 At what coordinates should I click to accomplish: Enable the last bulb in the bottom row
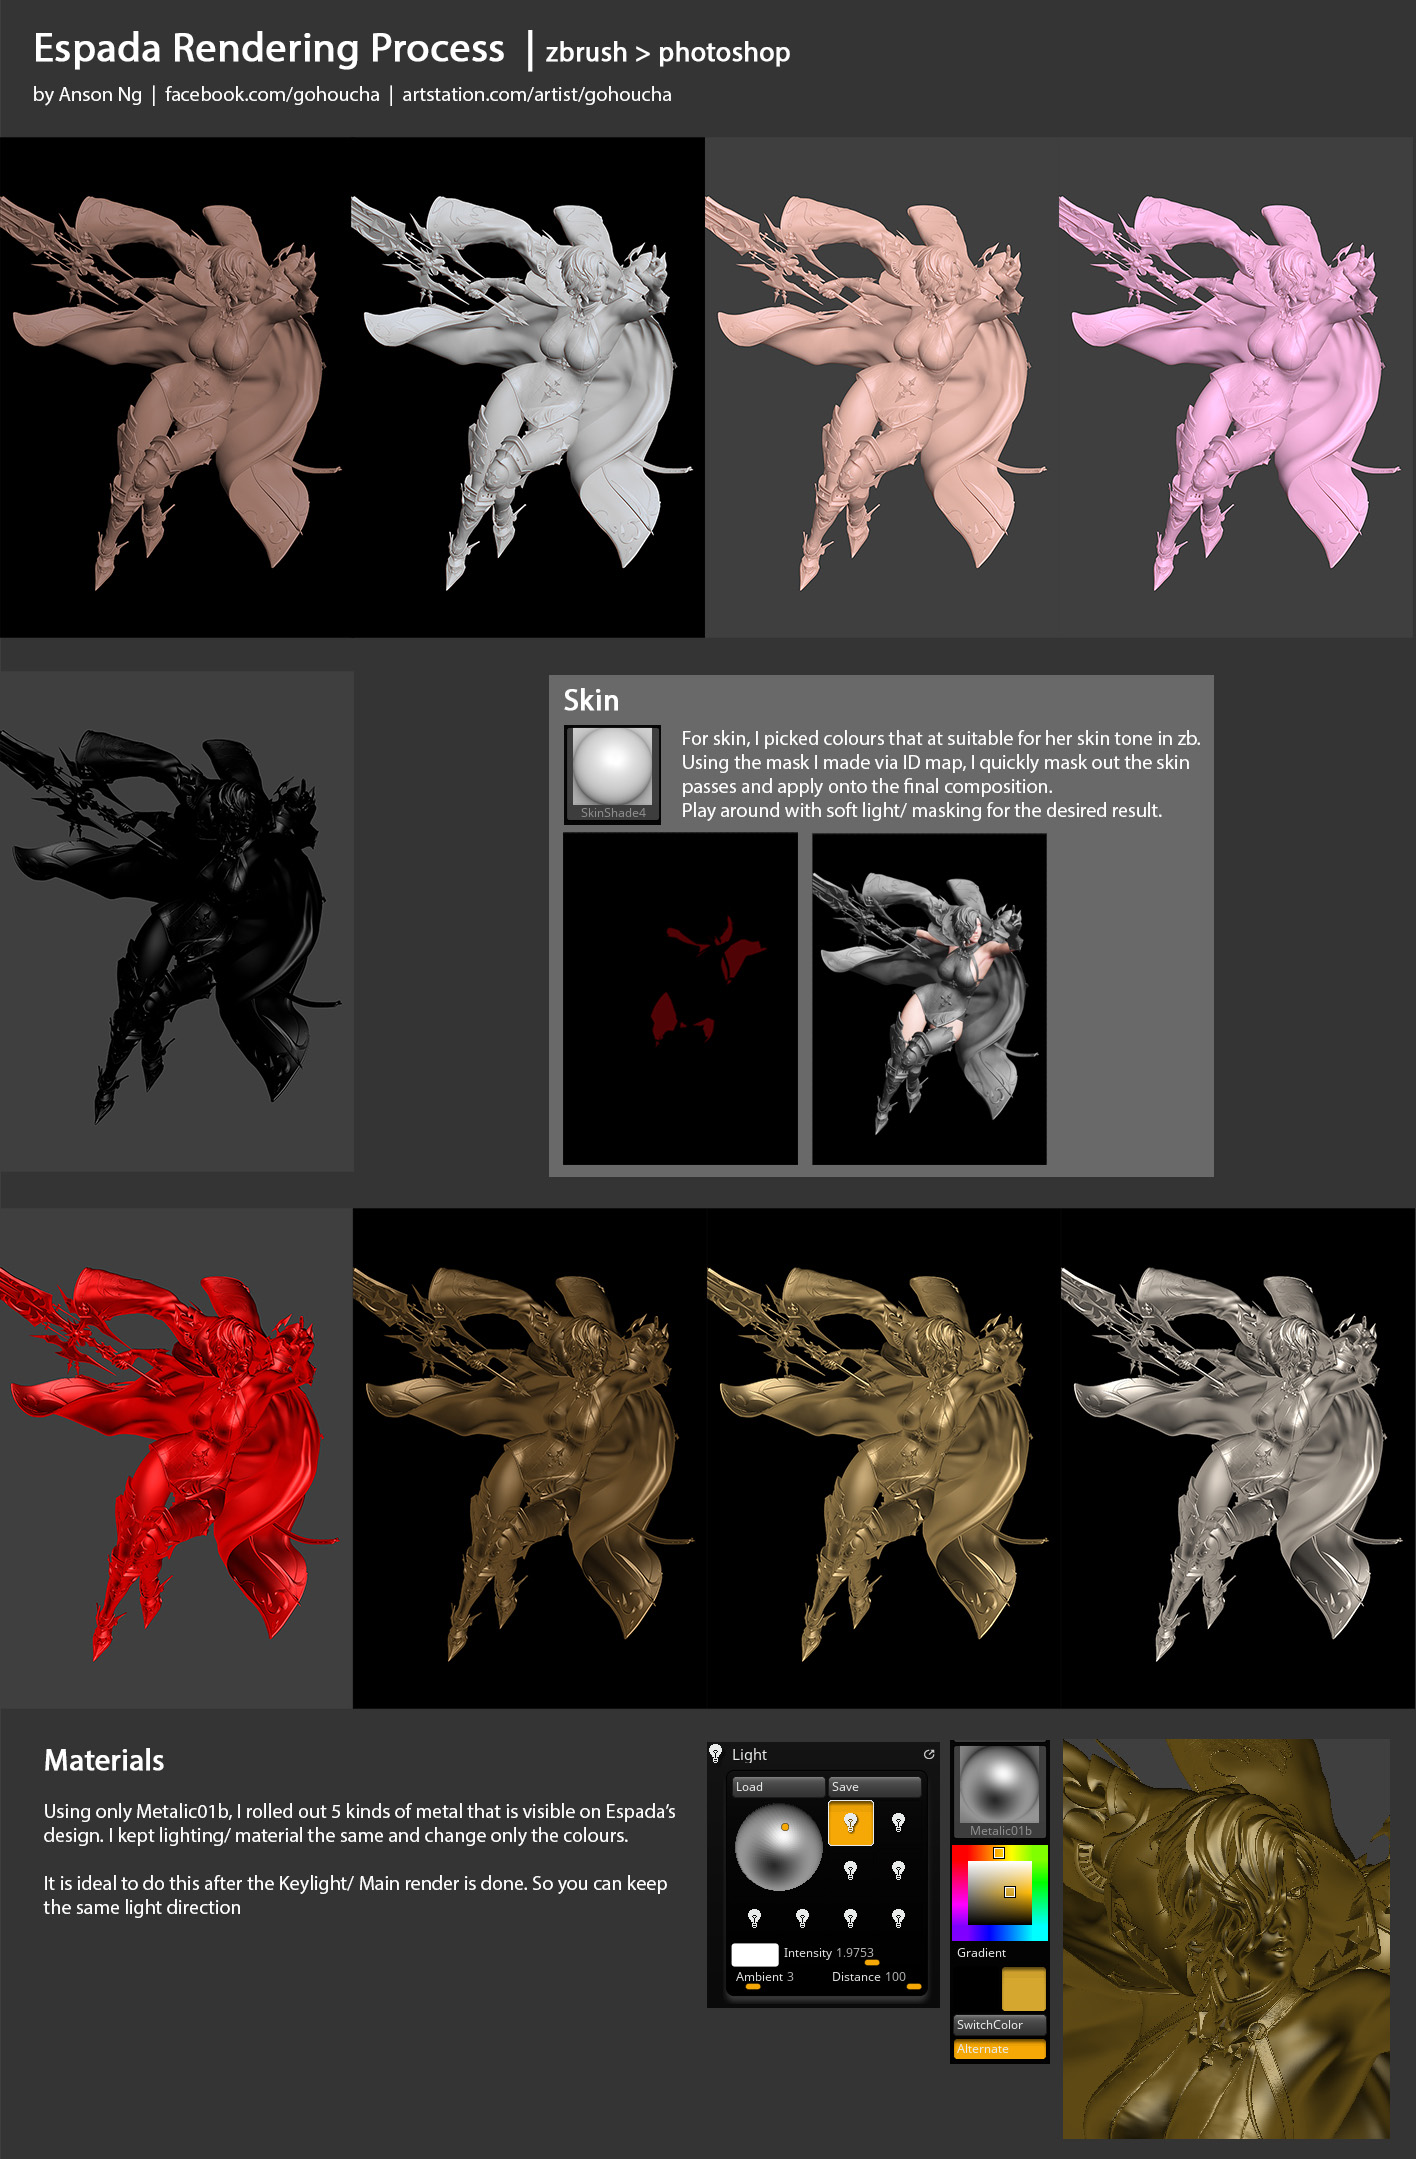pos(898,1918)
